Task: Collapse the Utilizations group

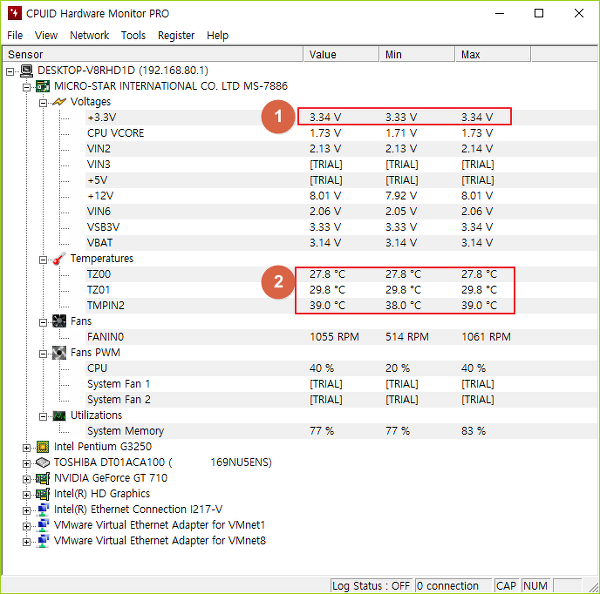Action: click(x=43, y=417)
